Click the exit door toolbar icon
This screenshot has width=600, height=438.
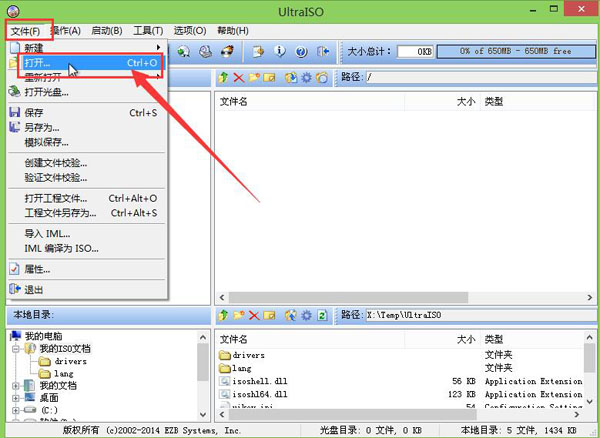(x=323, y=51)
